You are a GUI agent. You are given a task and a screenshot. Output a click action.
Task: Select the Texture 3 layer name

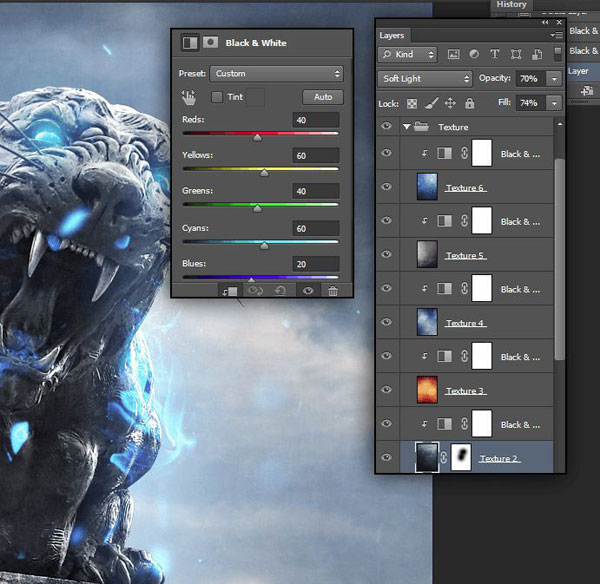pyautogui.click(x=465, y=391)
